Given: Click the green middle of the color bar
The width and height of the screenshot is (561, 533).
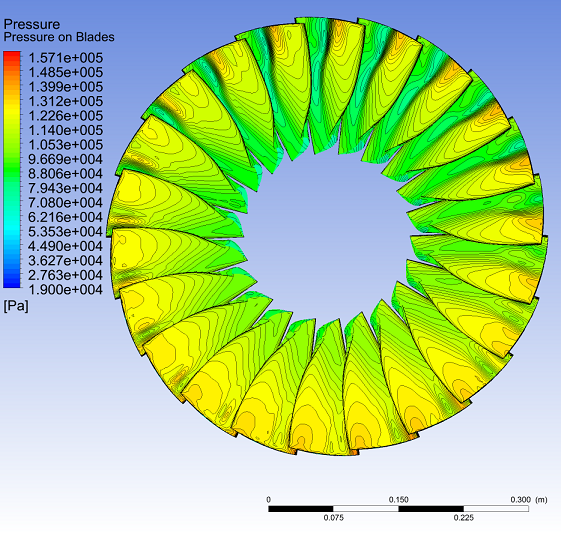Looking at the screenshot, I should [12, 168].
